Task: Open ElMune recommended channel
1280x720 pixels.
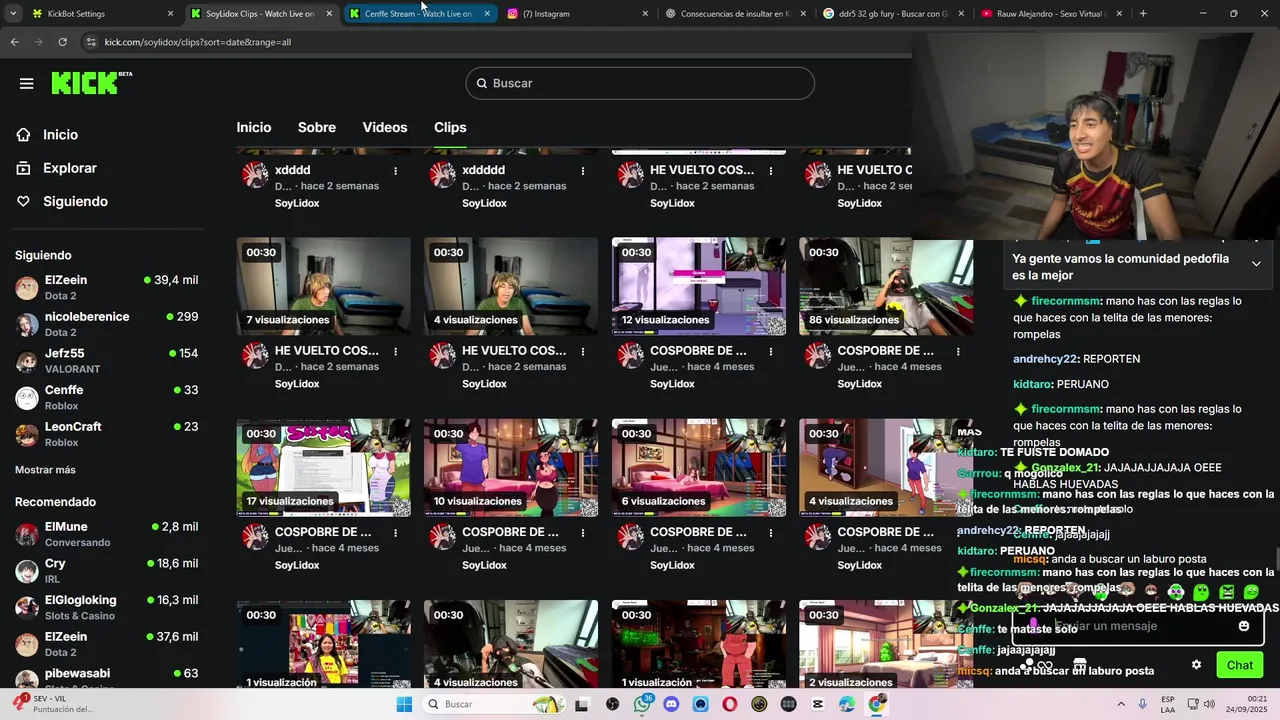Action: pyautogui.click(x=106, y=534)
